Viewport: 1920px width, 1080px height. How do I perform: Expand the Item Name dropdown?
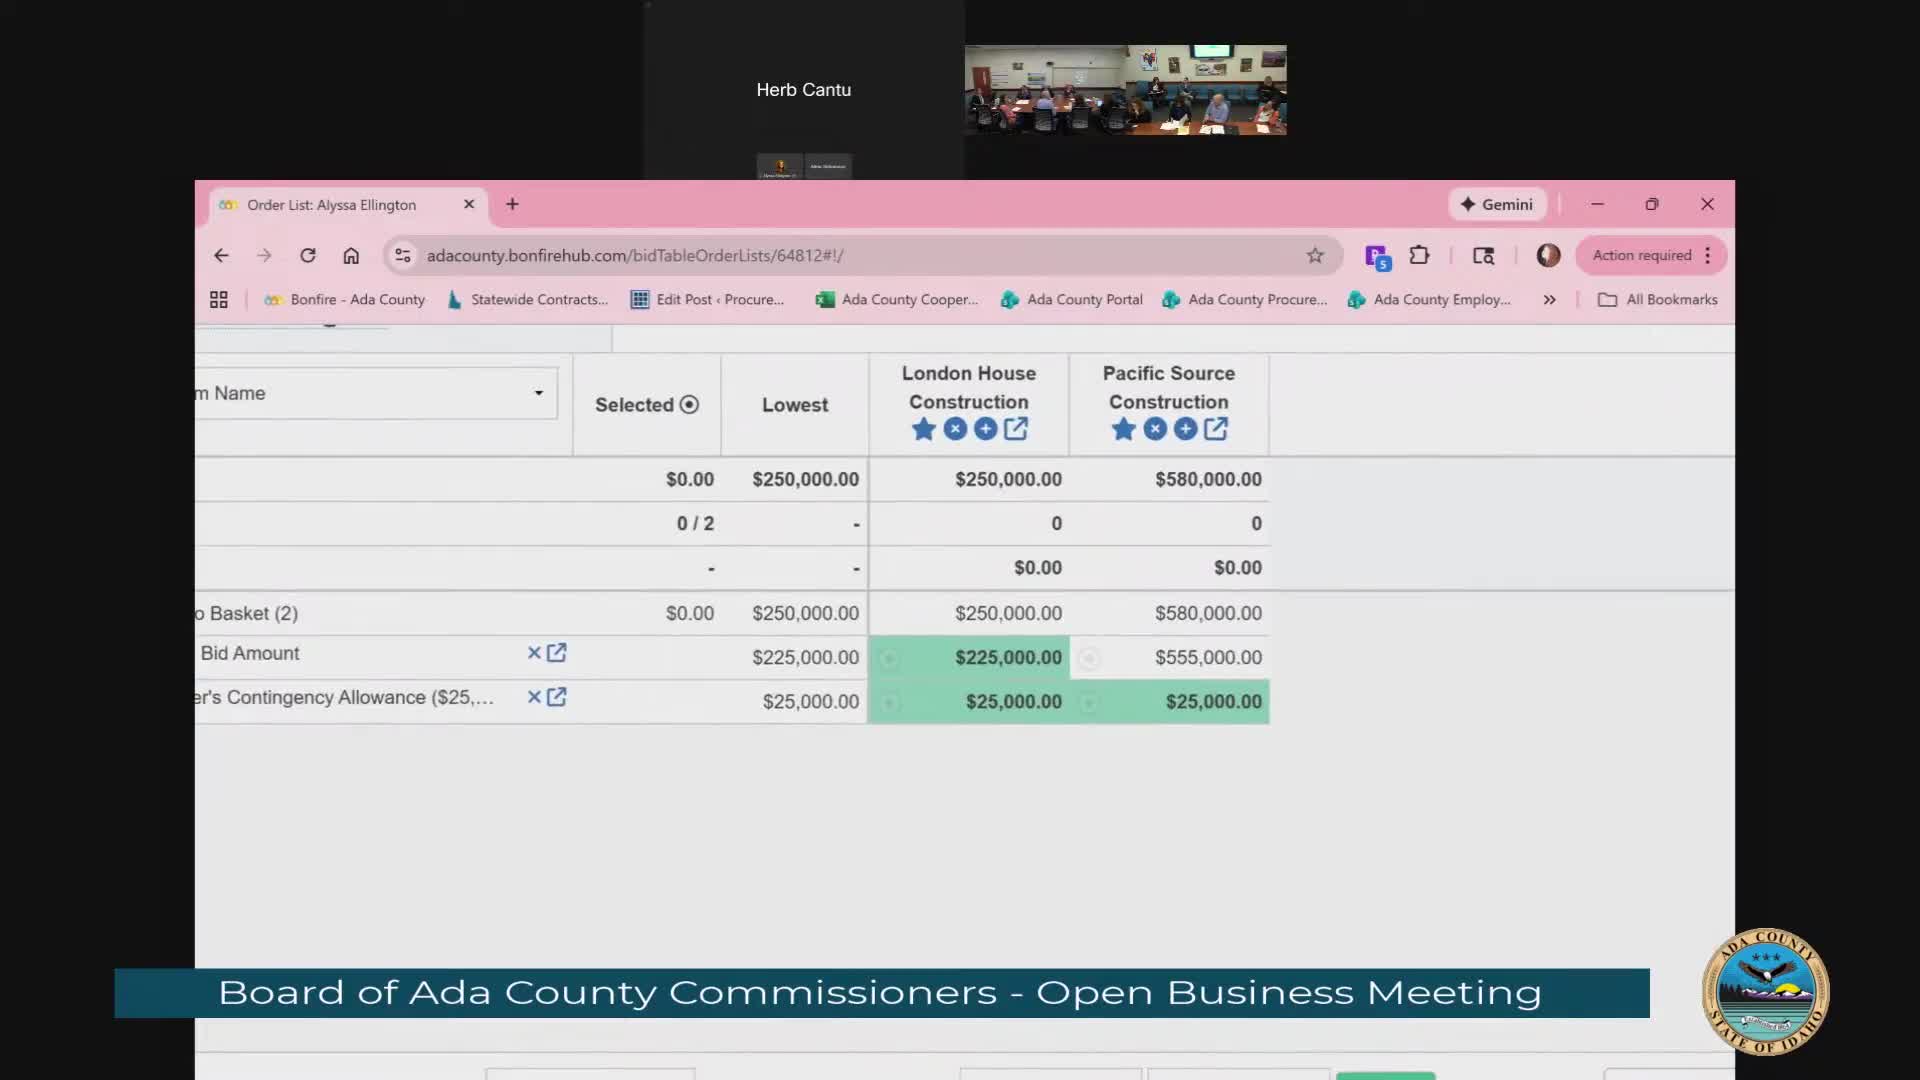[x=538, y=393]
